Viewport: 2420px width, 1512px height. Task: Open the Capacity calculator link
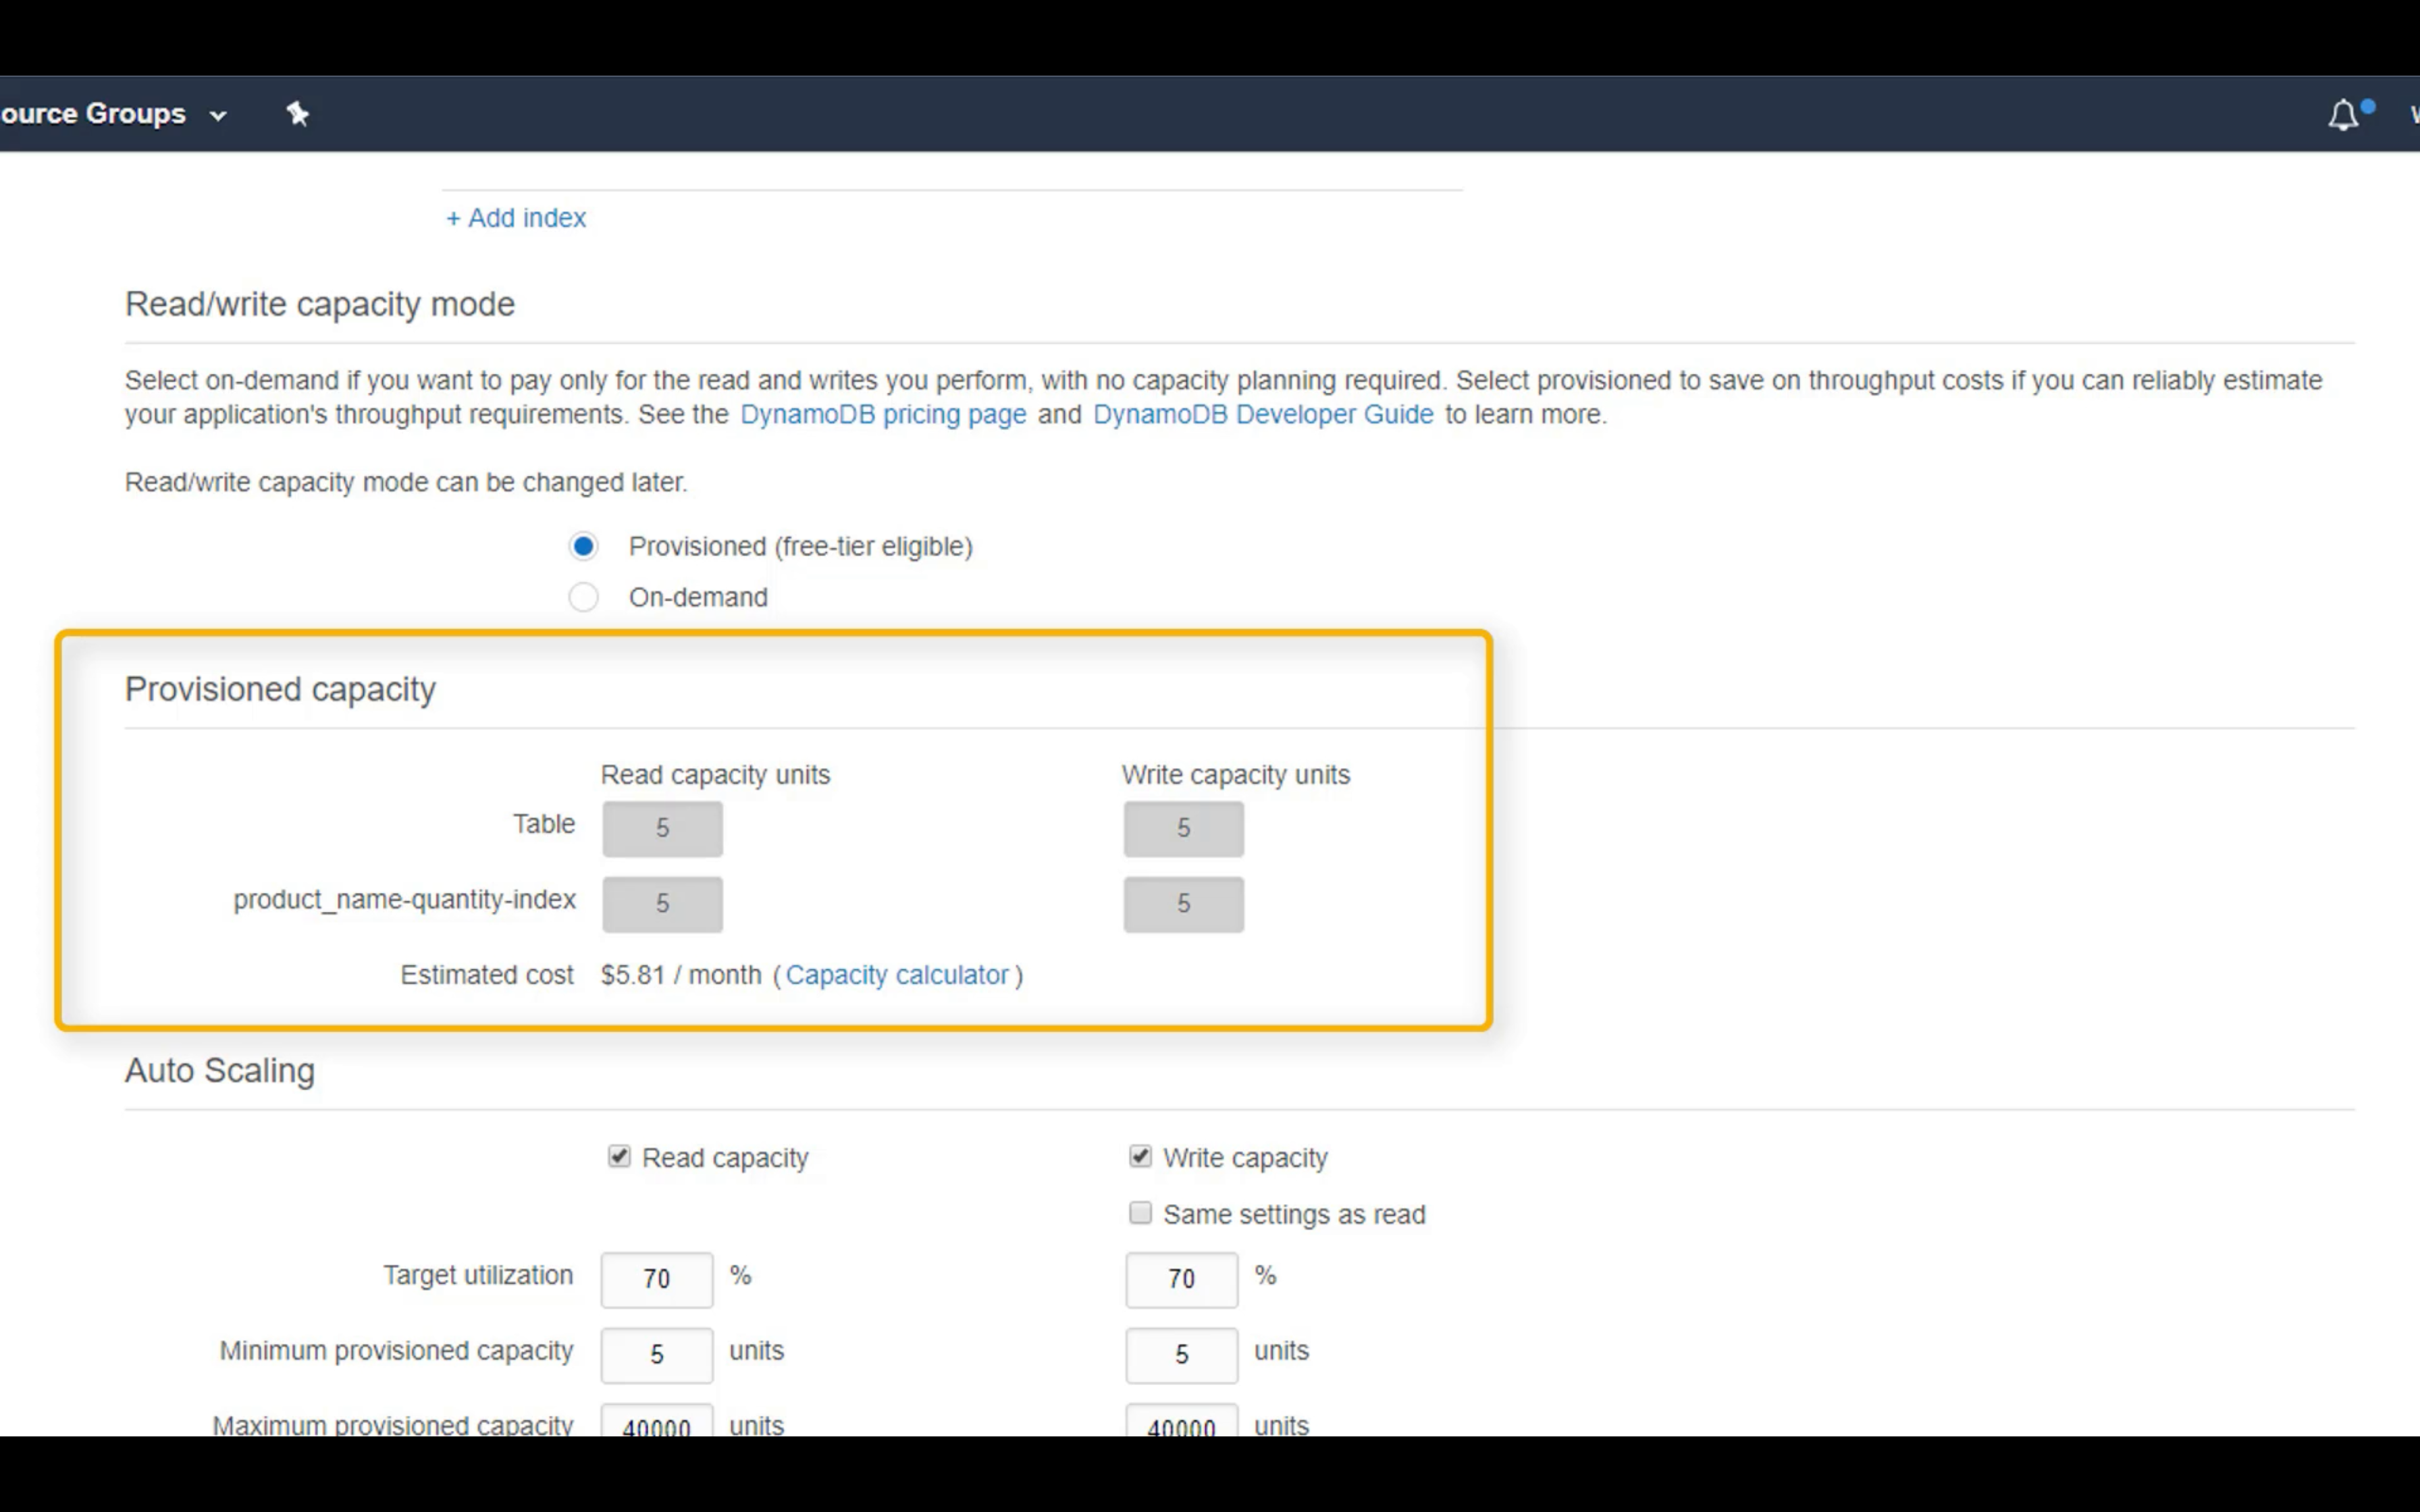[x=897, y=975]
